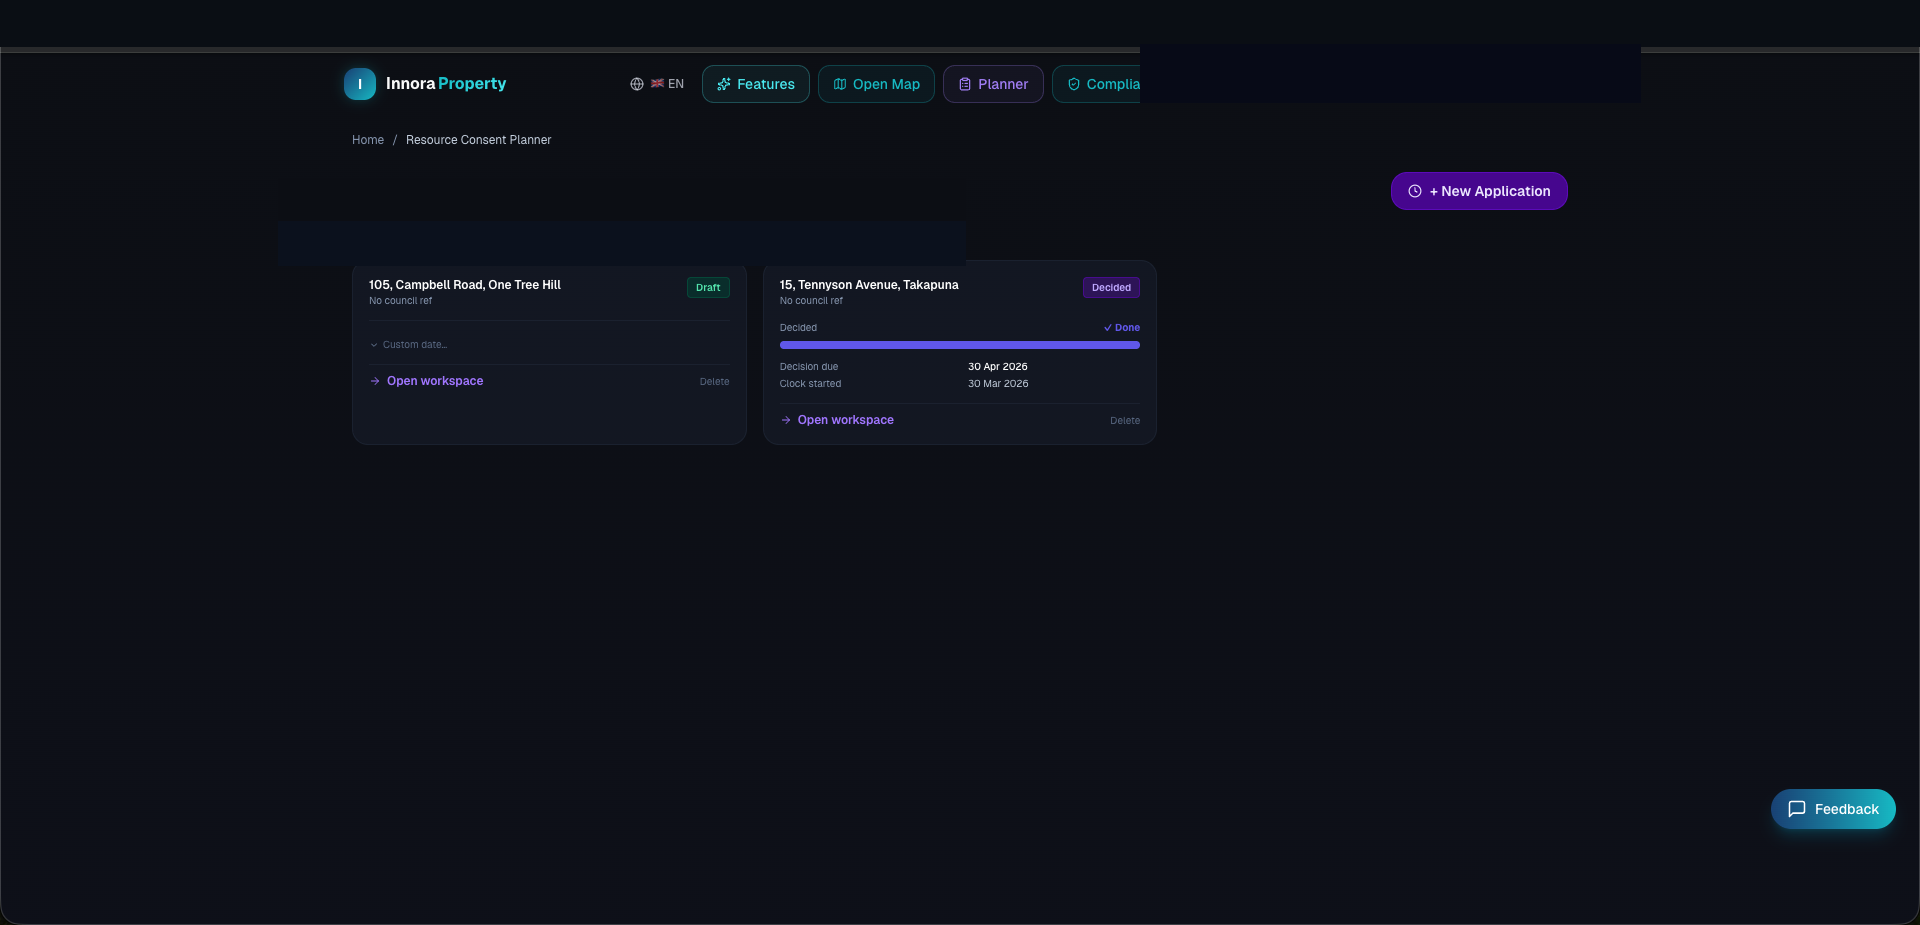Click the Resource Consent Planner breadcrumb
Image resolution: width=1920 pixels, height=925 pixels.
pos(478,140)
